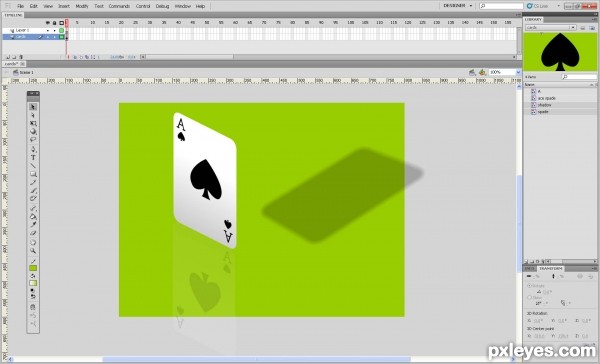
Task: Select the Rectangle tool
Action: tap(33, 174)
